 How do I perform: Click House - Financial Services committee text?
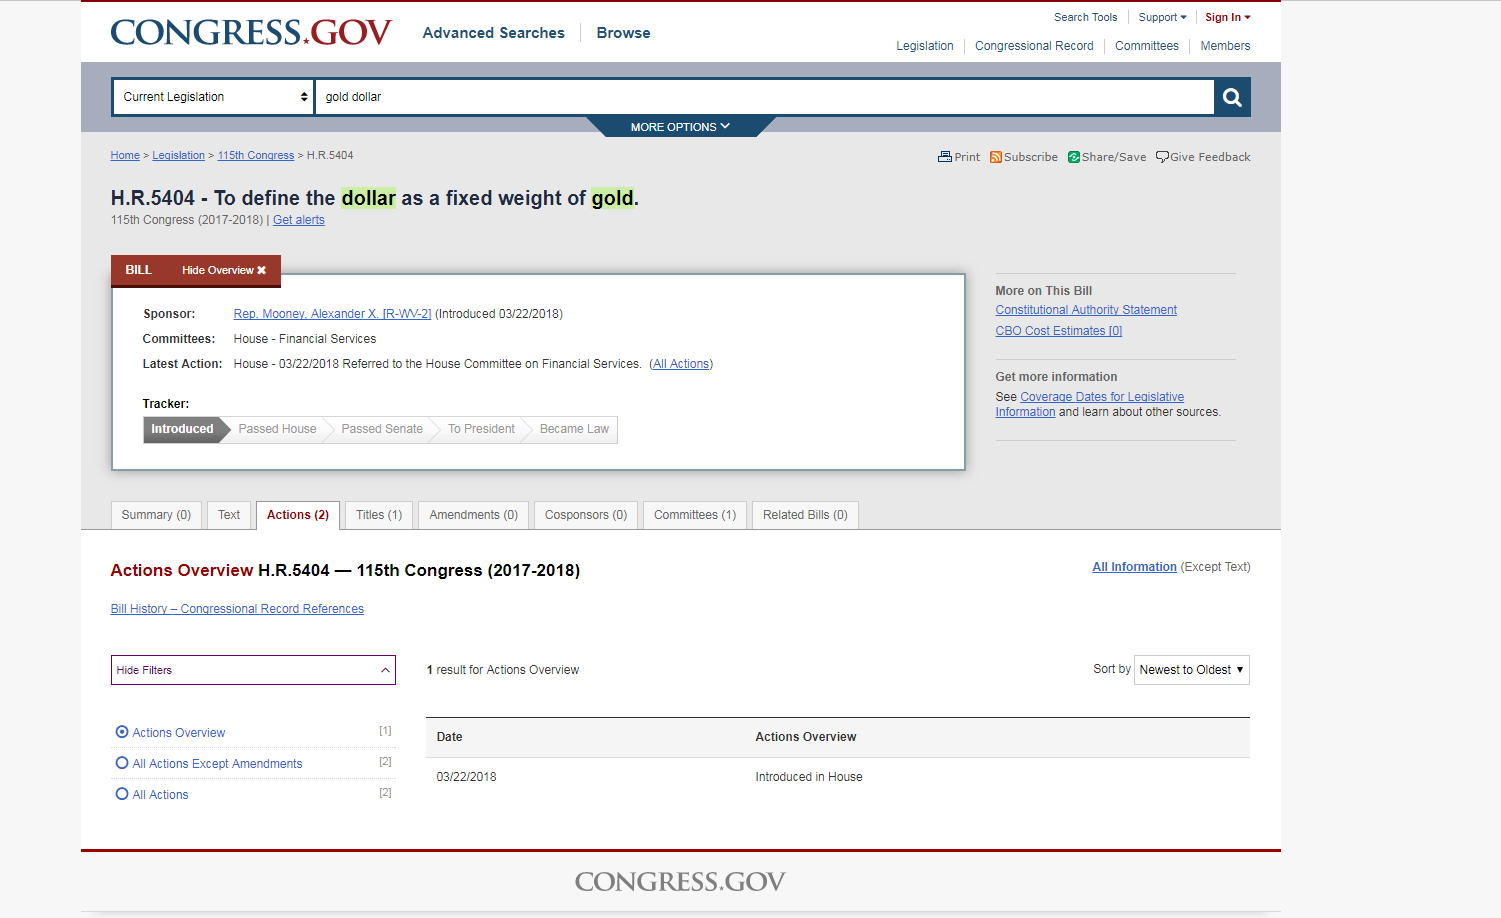(x=305, y=339)
